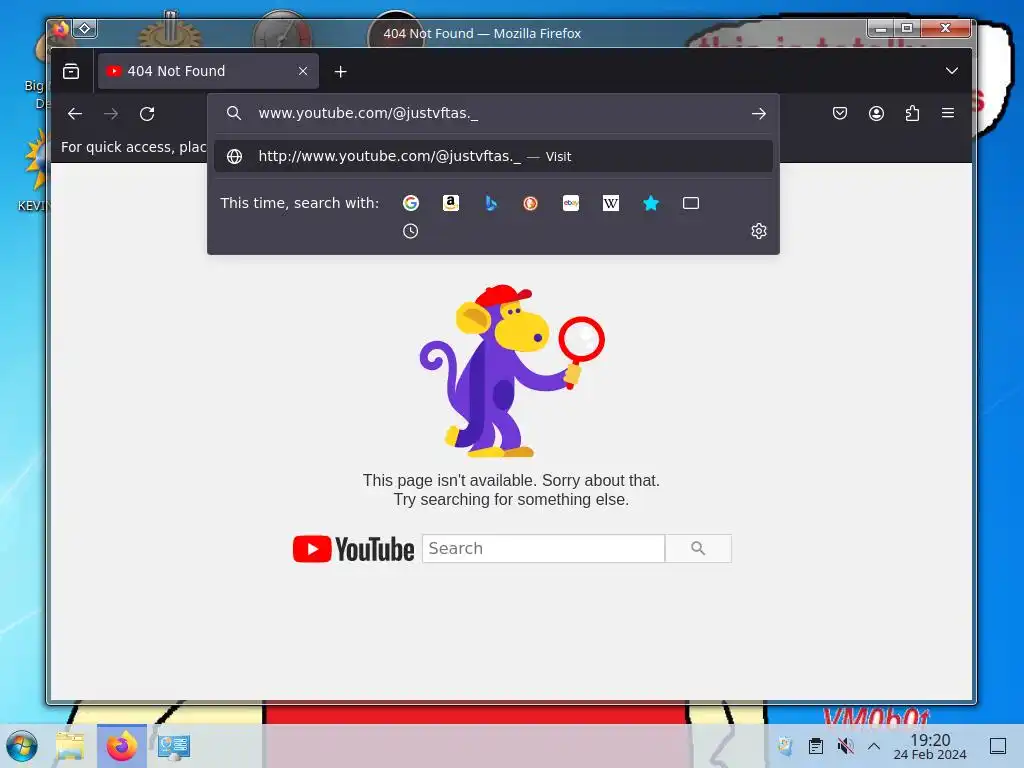This screenshot has height=768, width=1024.
Task: Open the notification center icon
Action: point(997,746)
